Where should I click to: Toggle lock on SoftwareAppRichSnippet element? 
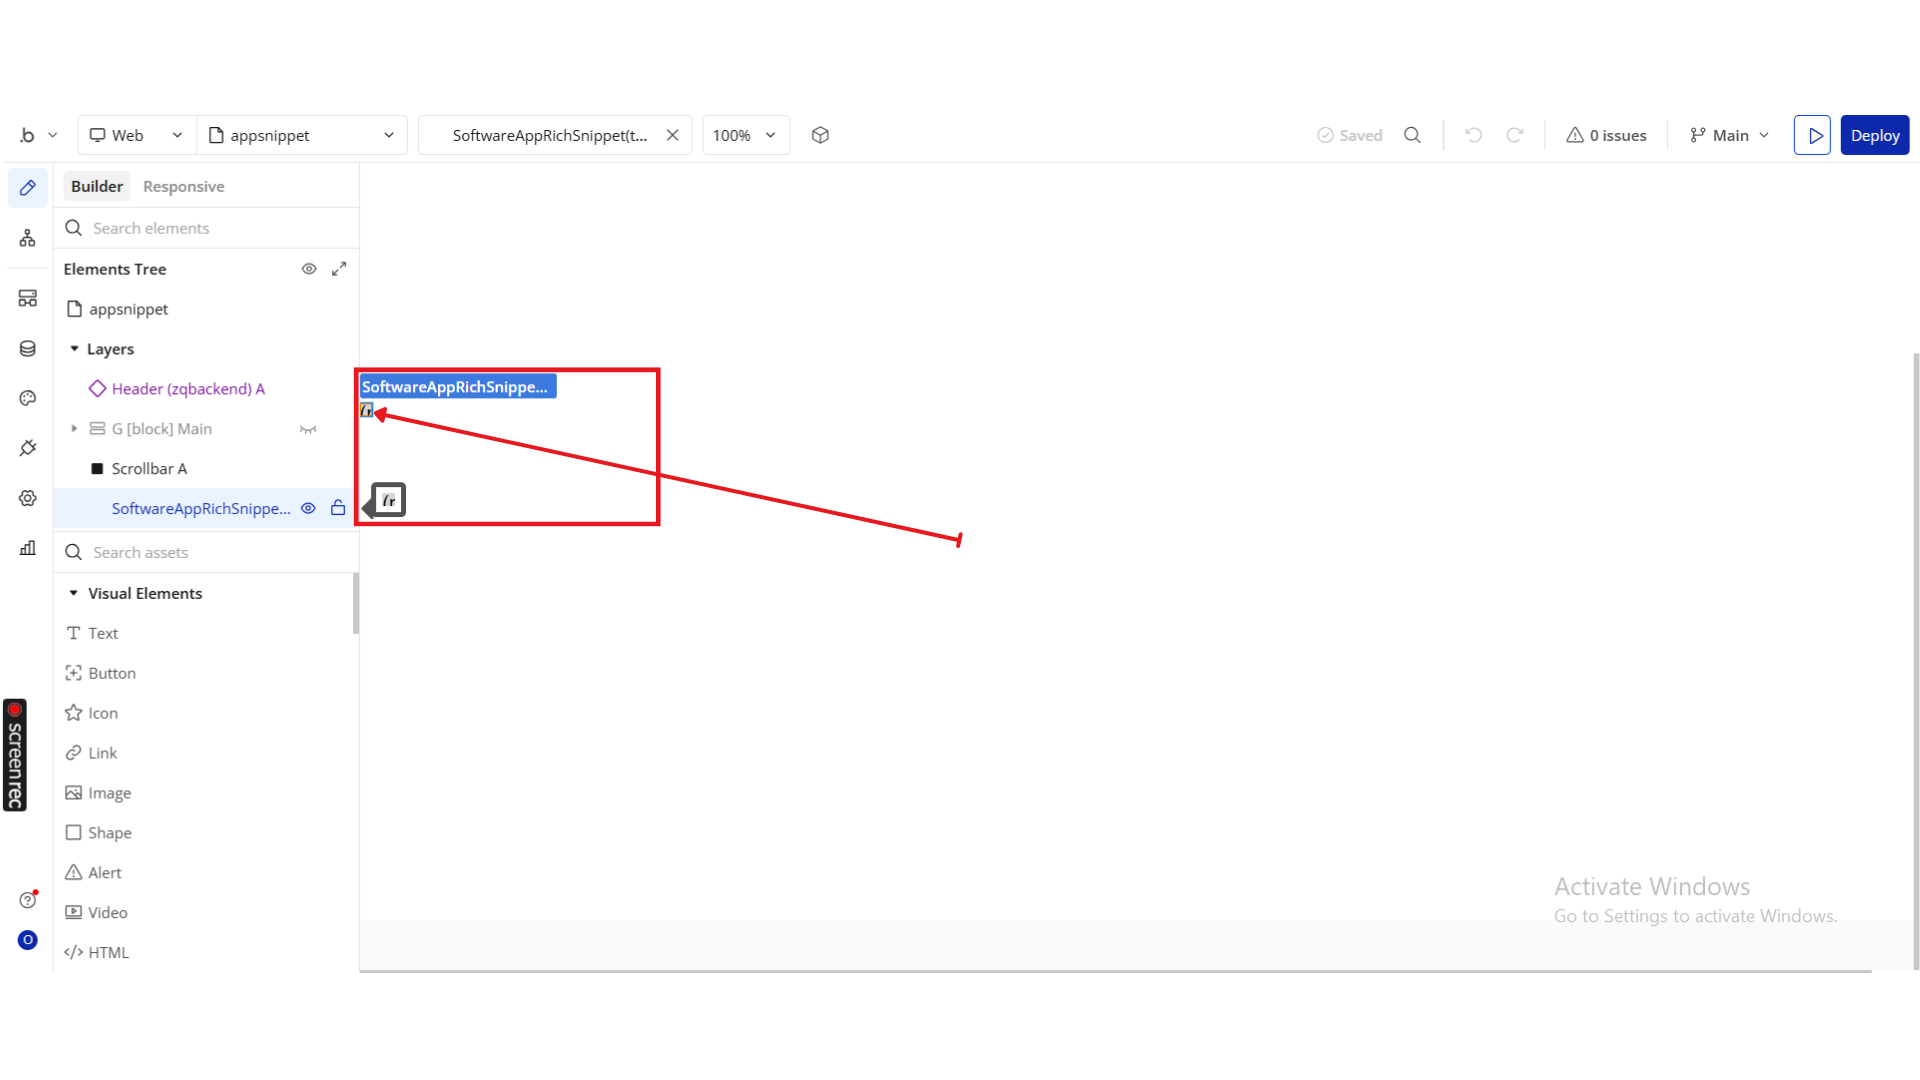[338, 508]
